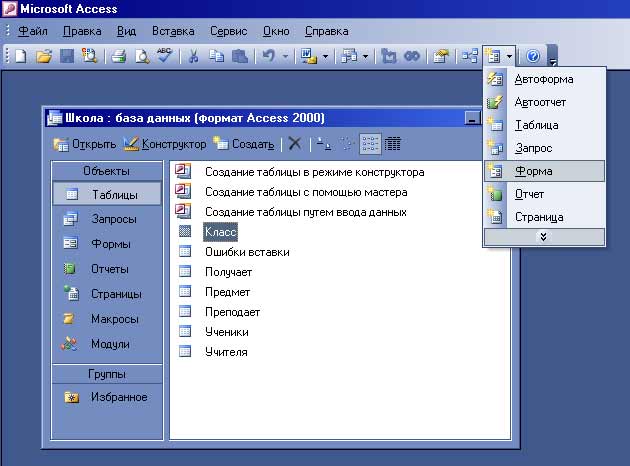This screenshot has width=630, height=466.
Task: Click the Script Editor link icon
Action: 412,56
